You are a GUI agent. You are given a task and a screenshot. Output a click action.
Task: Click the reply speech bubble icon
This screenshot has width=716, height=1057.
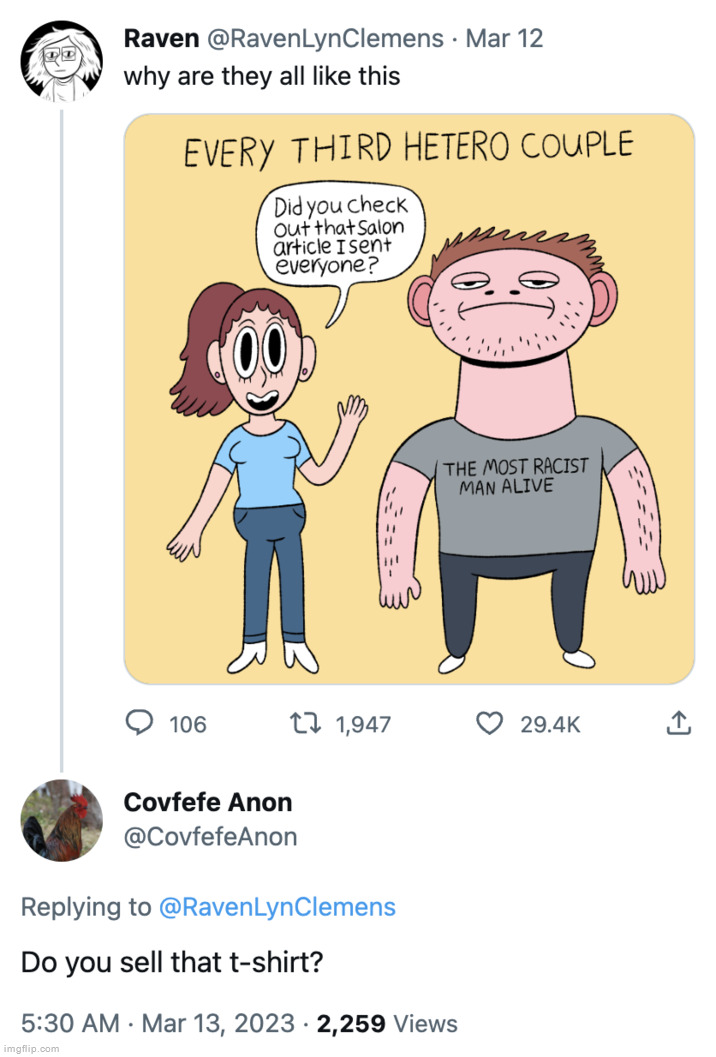137,723
